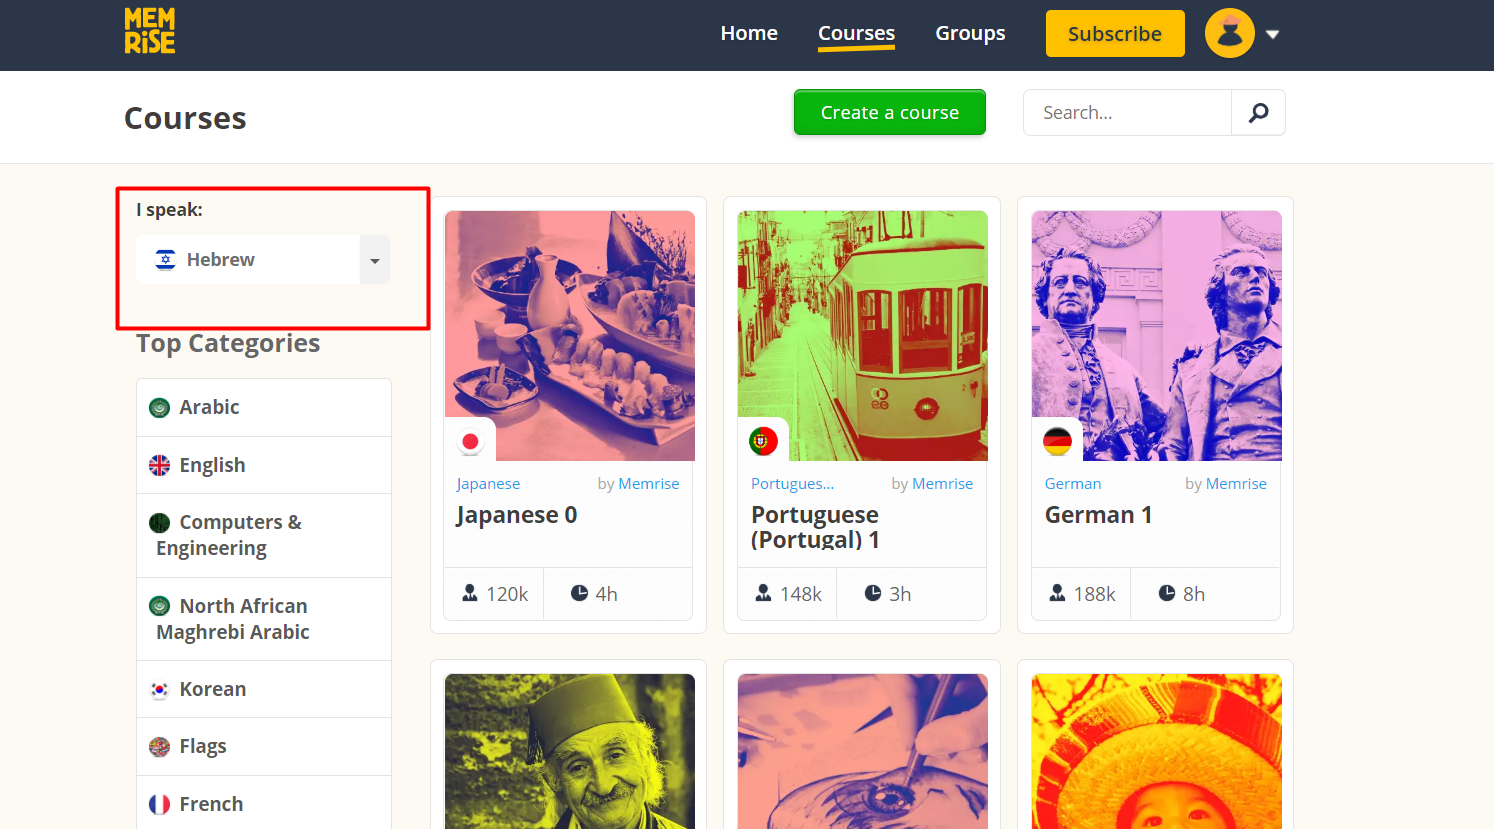
Task: Open the Portuguese tram thumbnail
Action: [x=862, y=336]
